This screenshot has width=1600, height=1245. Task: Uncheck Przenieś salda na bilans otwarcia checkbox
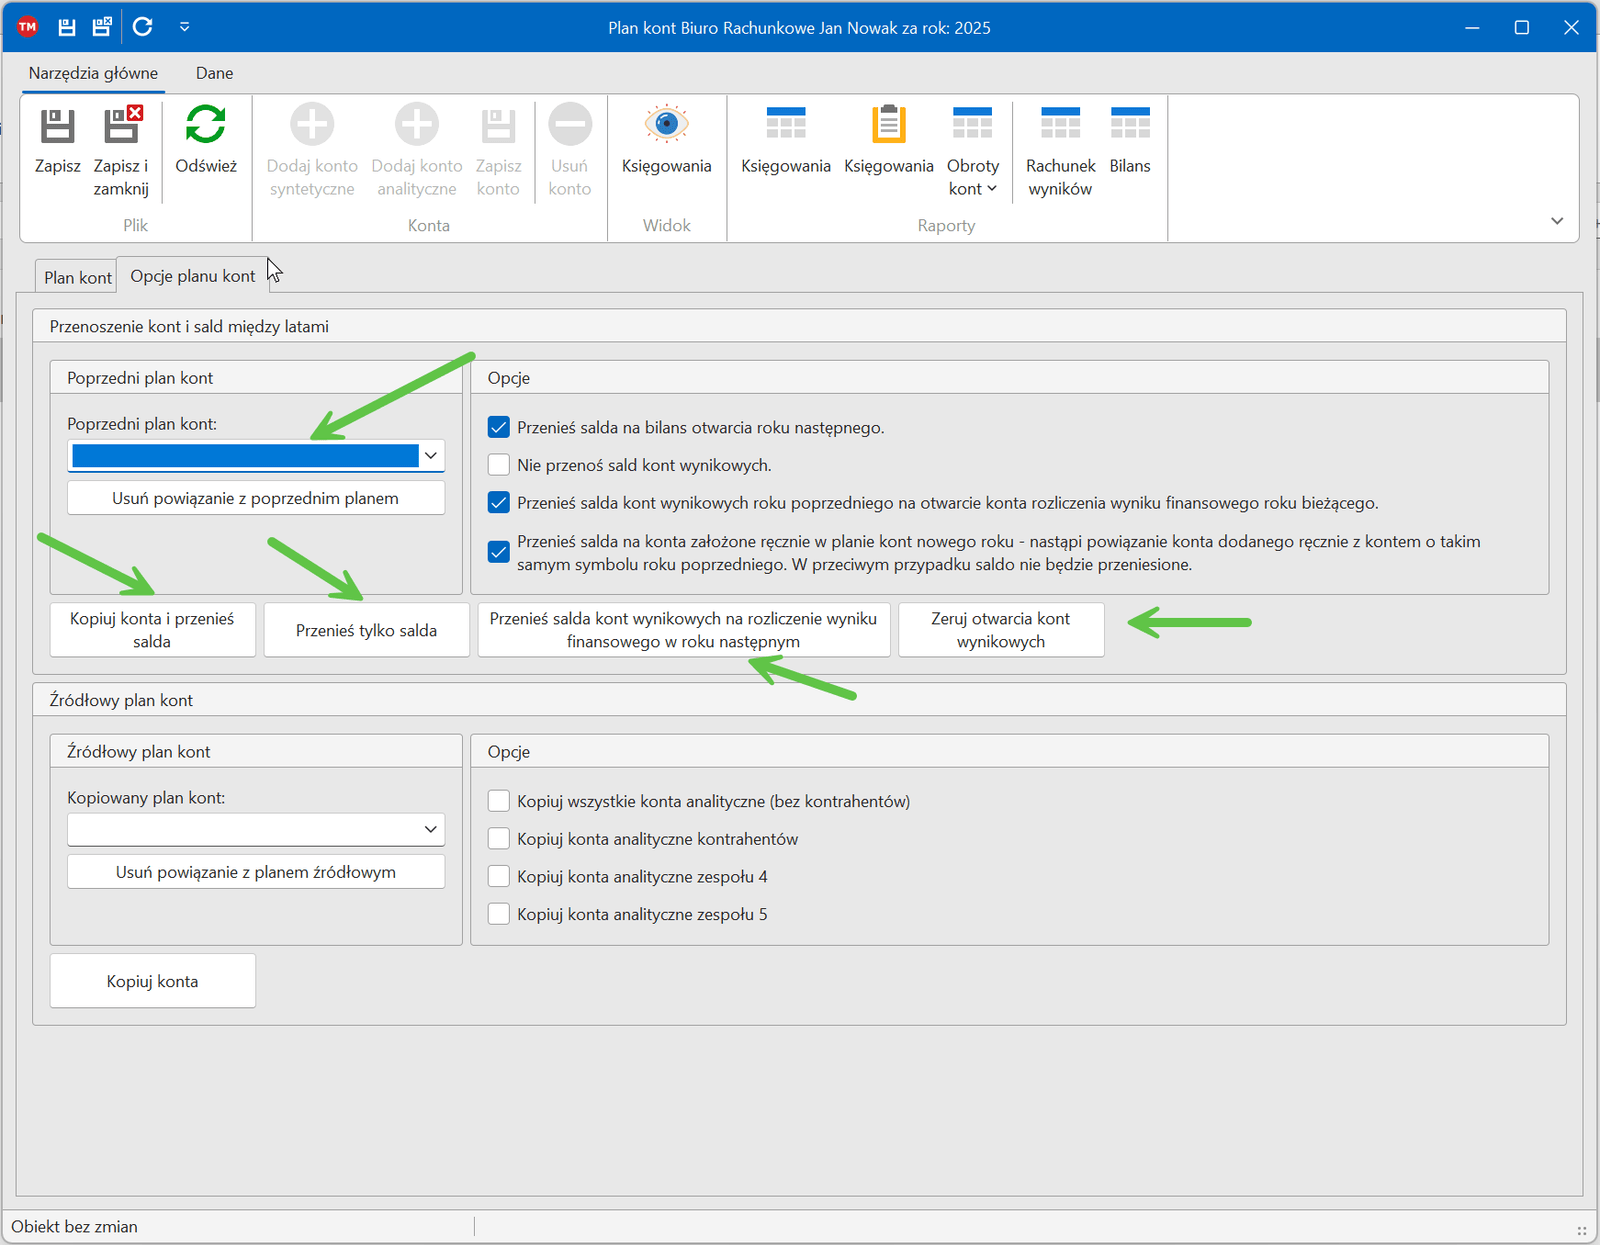click(x=499, y=428)
